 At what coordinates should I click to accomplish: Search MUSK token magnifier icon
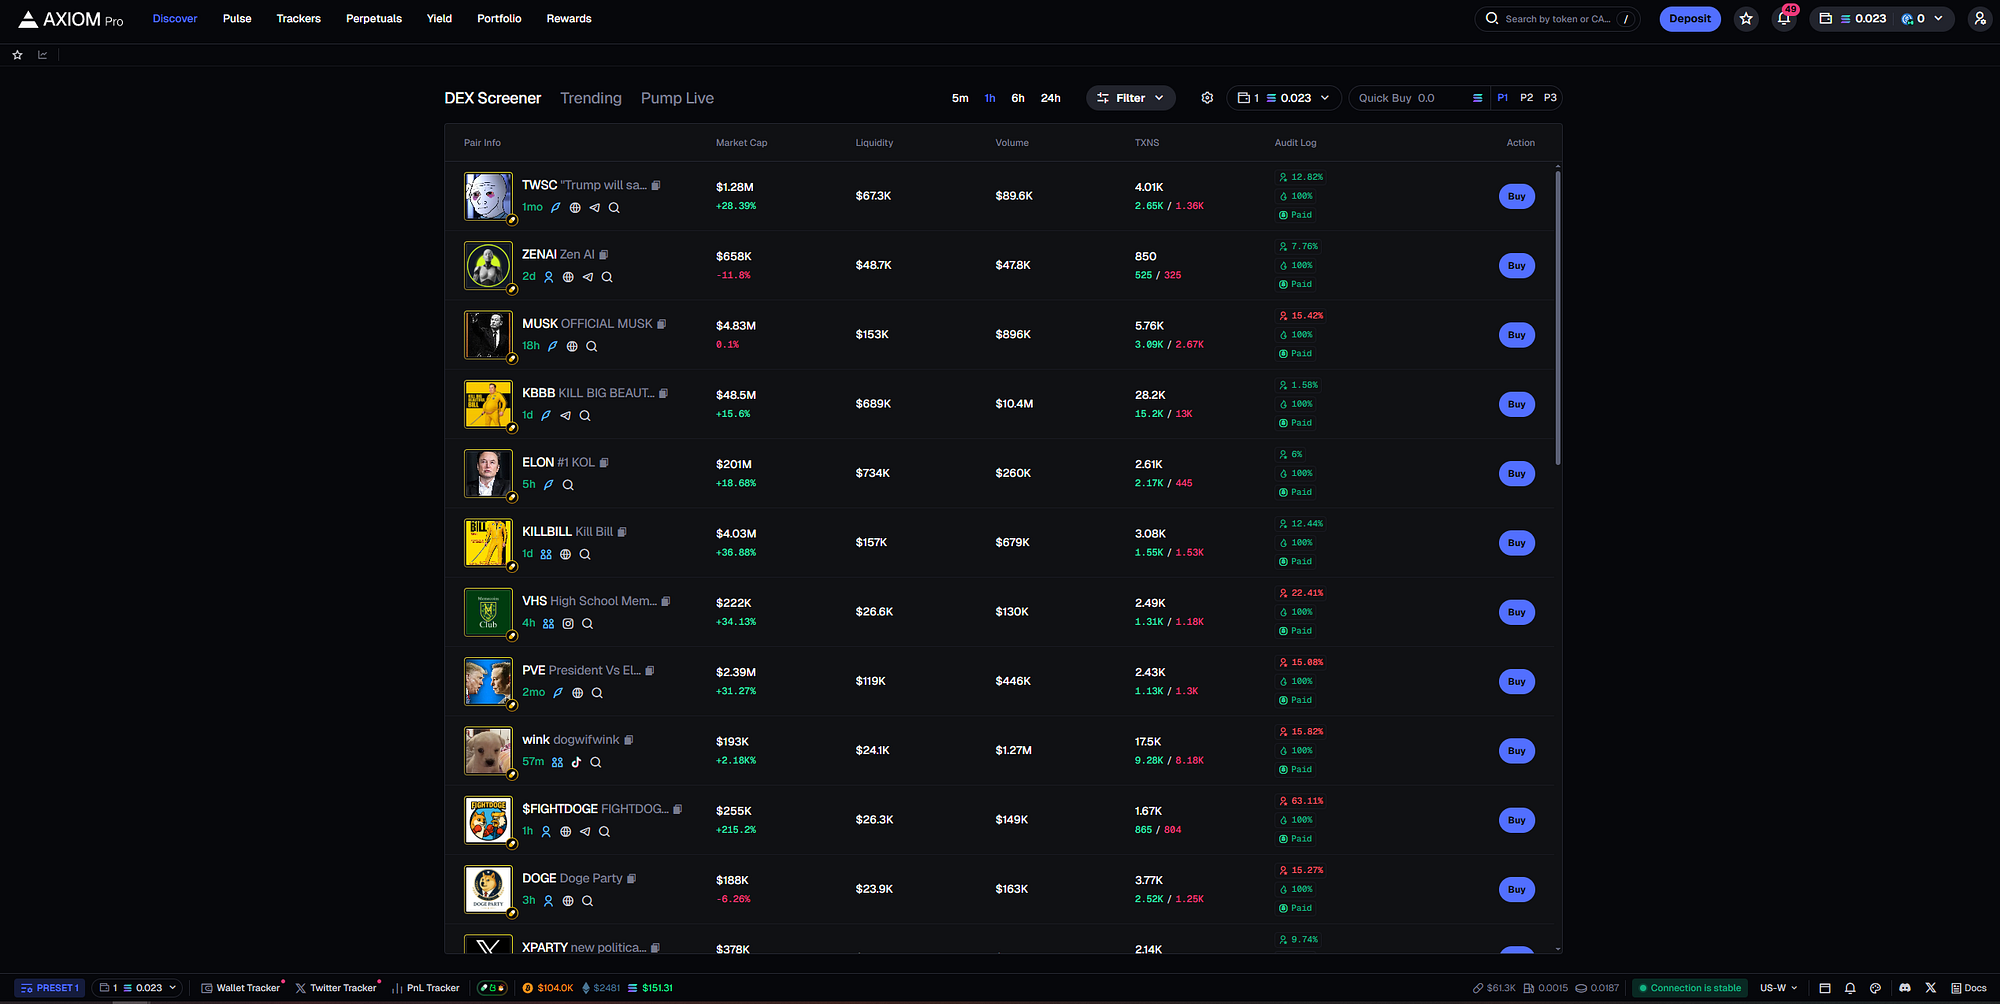[591, 346]
